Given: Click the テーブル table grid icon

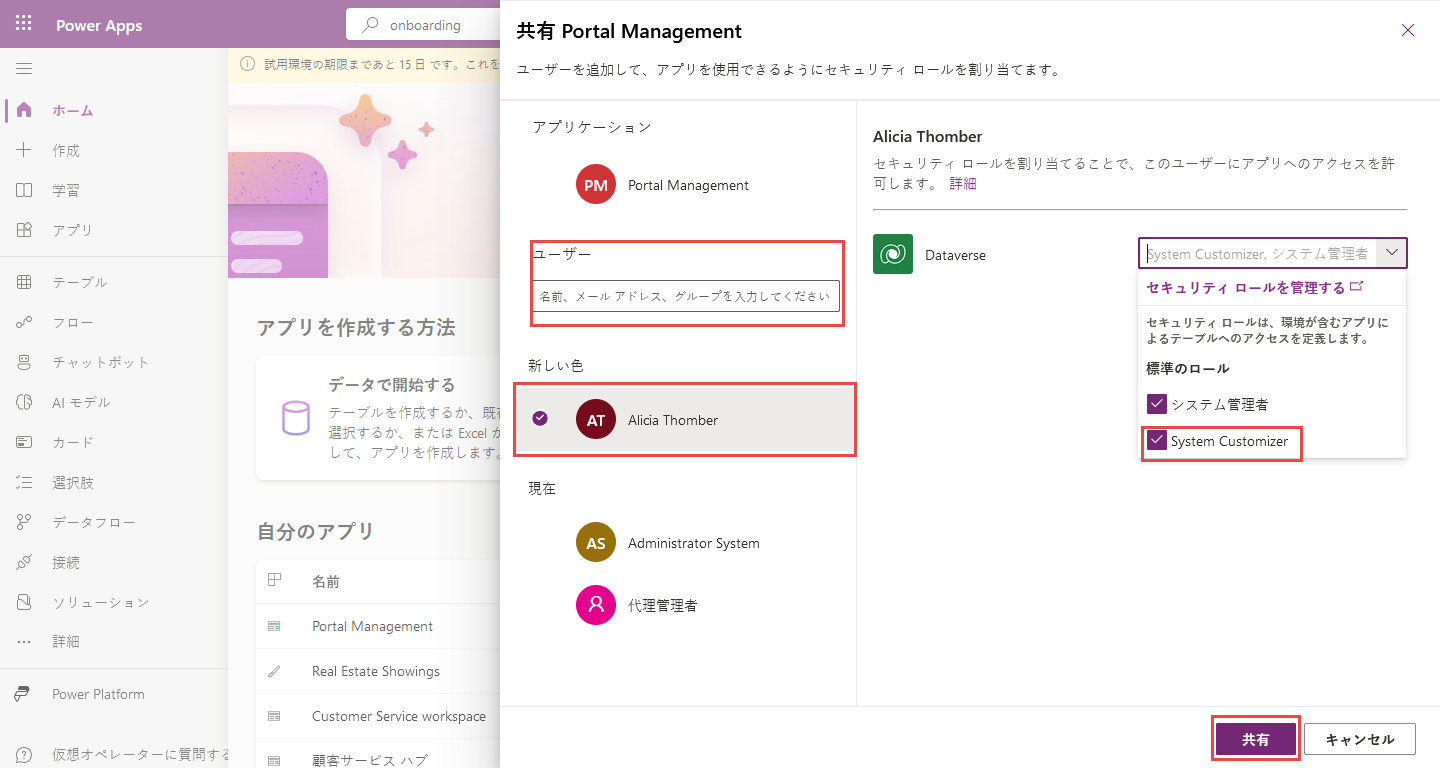Looking at the screenshot, I should tap(24, 282).
